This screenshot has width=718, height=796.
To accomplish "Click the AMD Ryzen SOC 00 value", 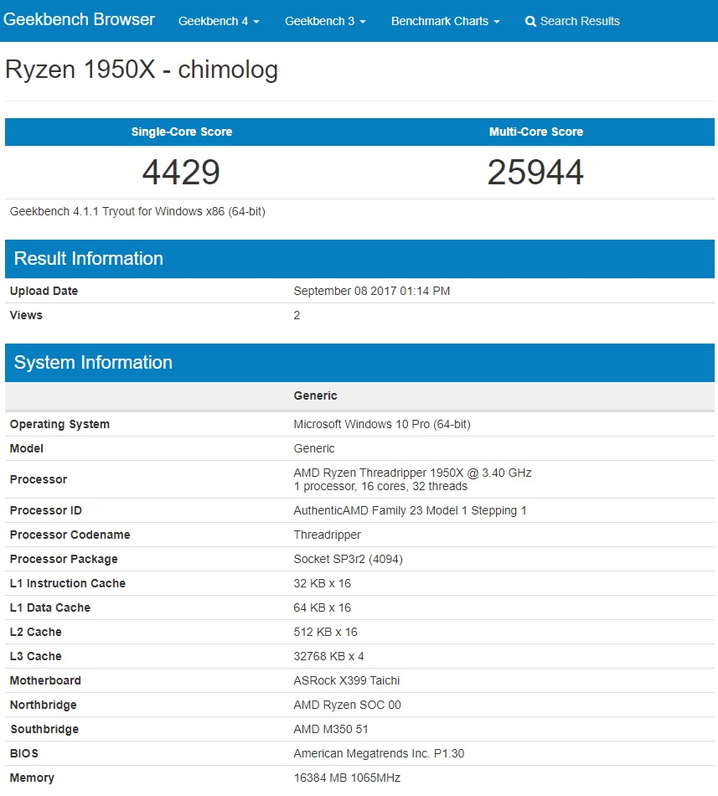I will coord(347,705).
